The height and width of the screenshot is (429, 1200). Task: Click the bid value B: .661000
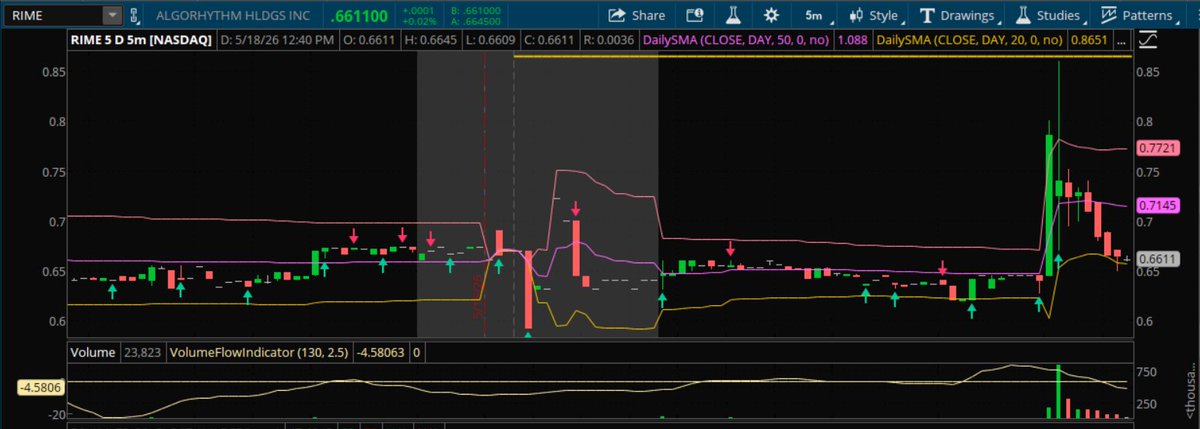click(x=477, y=10)
